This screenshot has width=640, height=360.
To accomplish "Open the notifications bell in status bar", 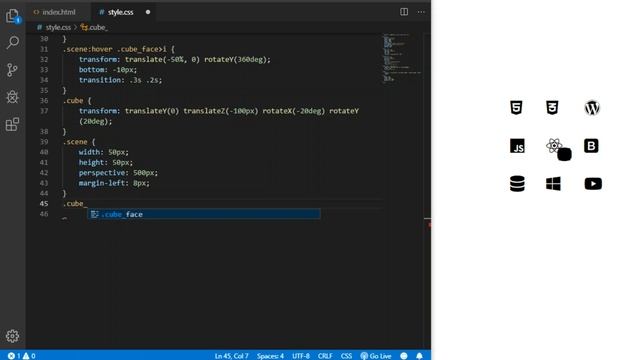I will 419,356.
